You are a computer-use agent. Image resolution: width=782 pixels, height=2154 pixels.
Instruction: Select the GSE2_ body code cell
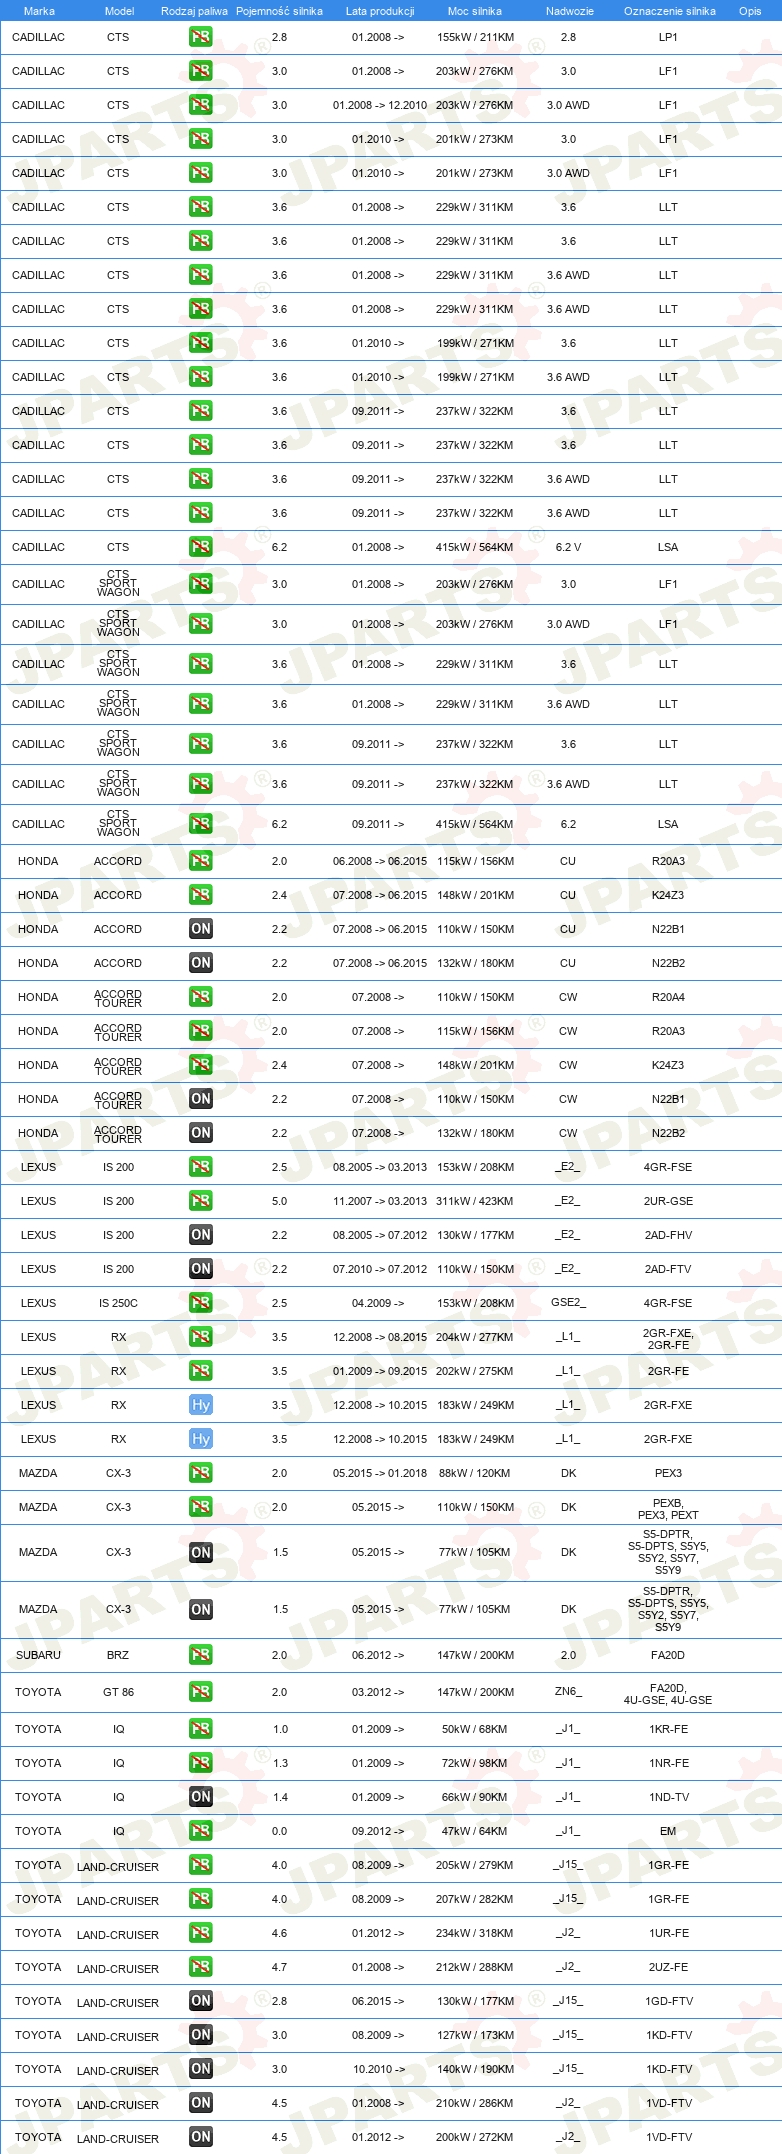pos(568,1302)
